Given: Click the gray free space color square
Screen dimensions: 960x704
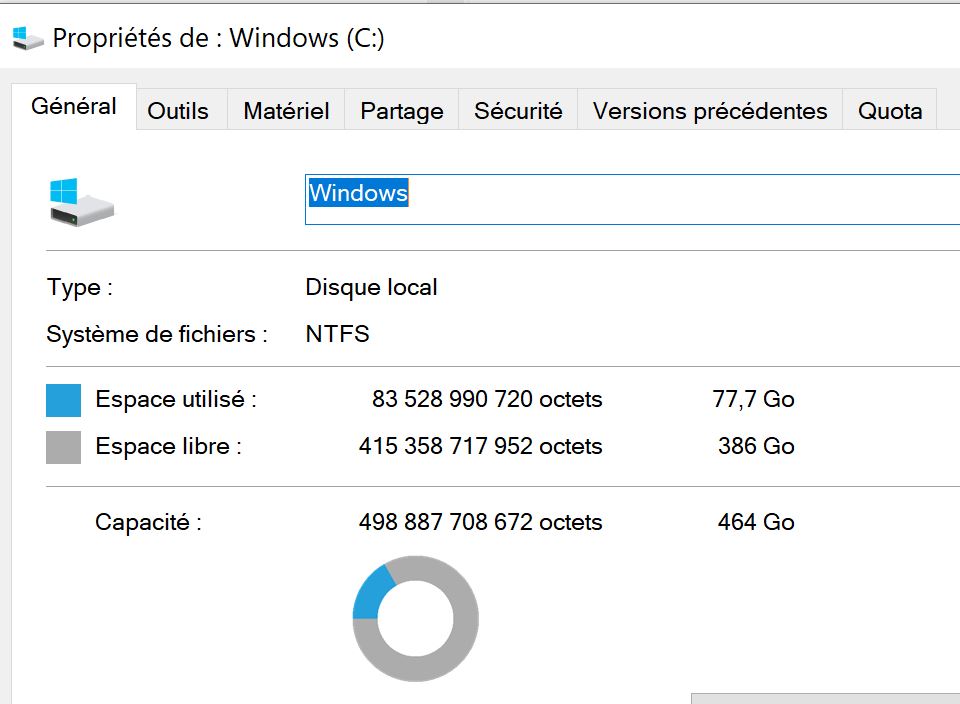Looking at the screenshot, I should 63,447.
